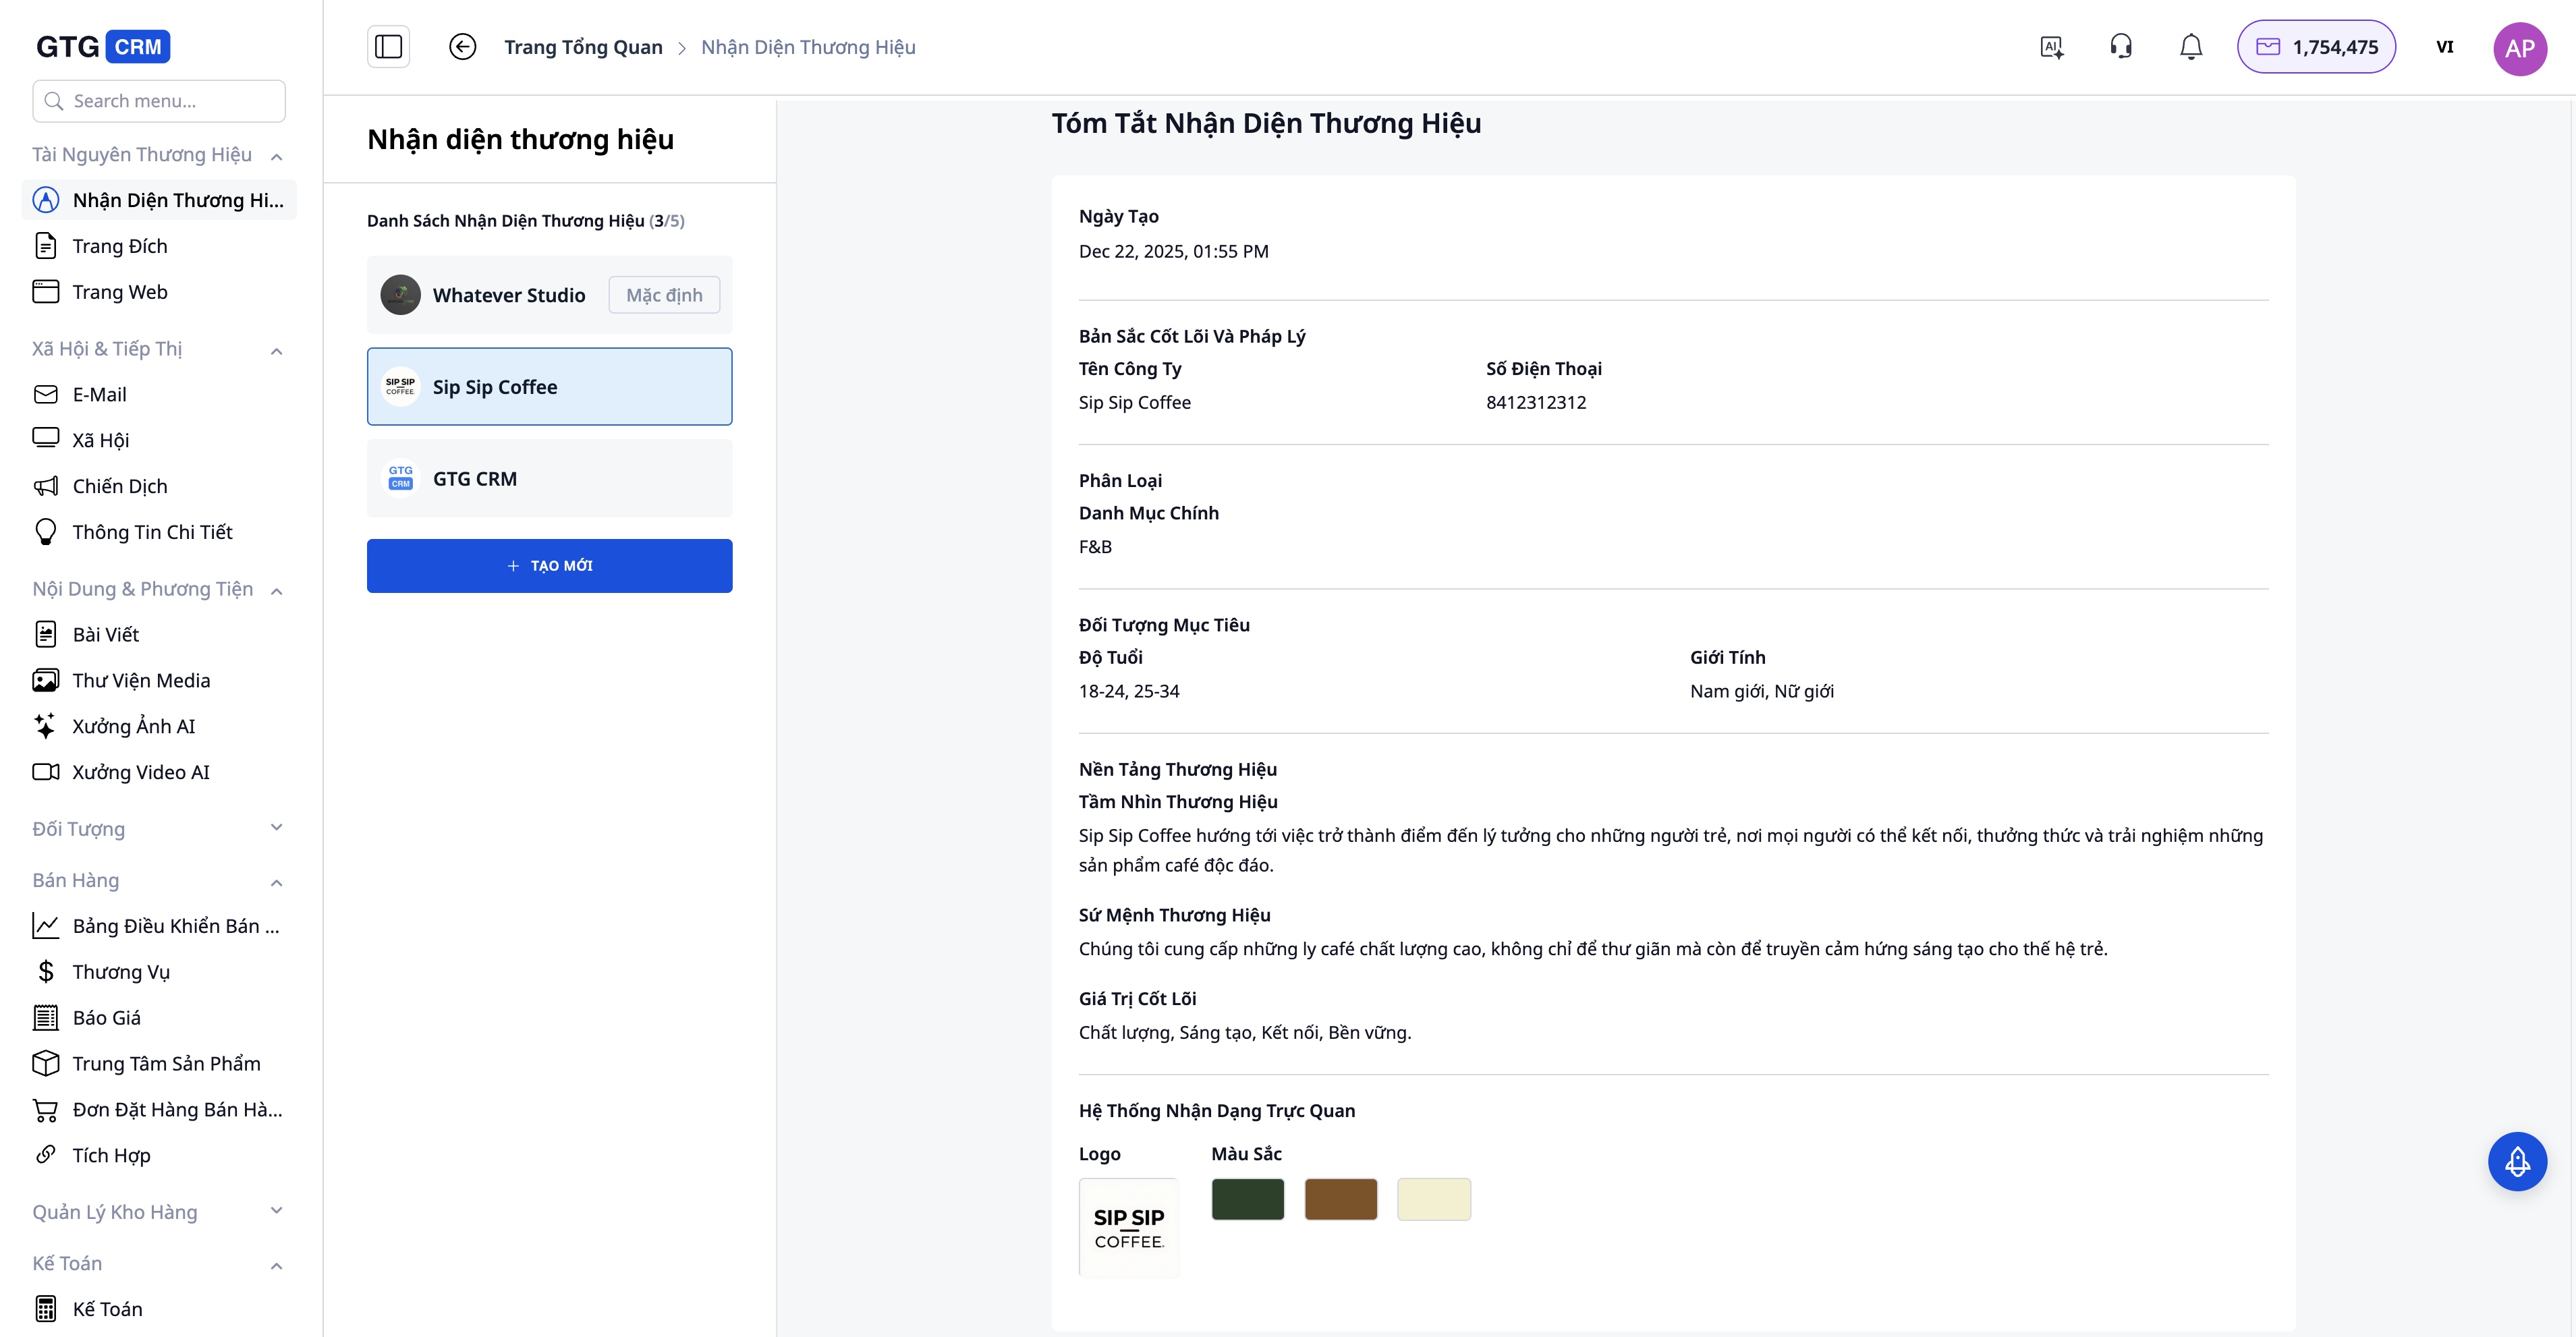Click the Trang Tổng Quan breadcrumb
The image size is (2576, 1337).
(583, 47)
